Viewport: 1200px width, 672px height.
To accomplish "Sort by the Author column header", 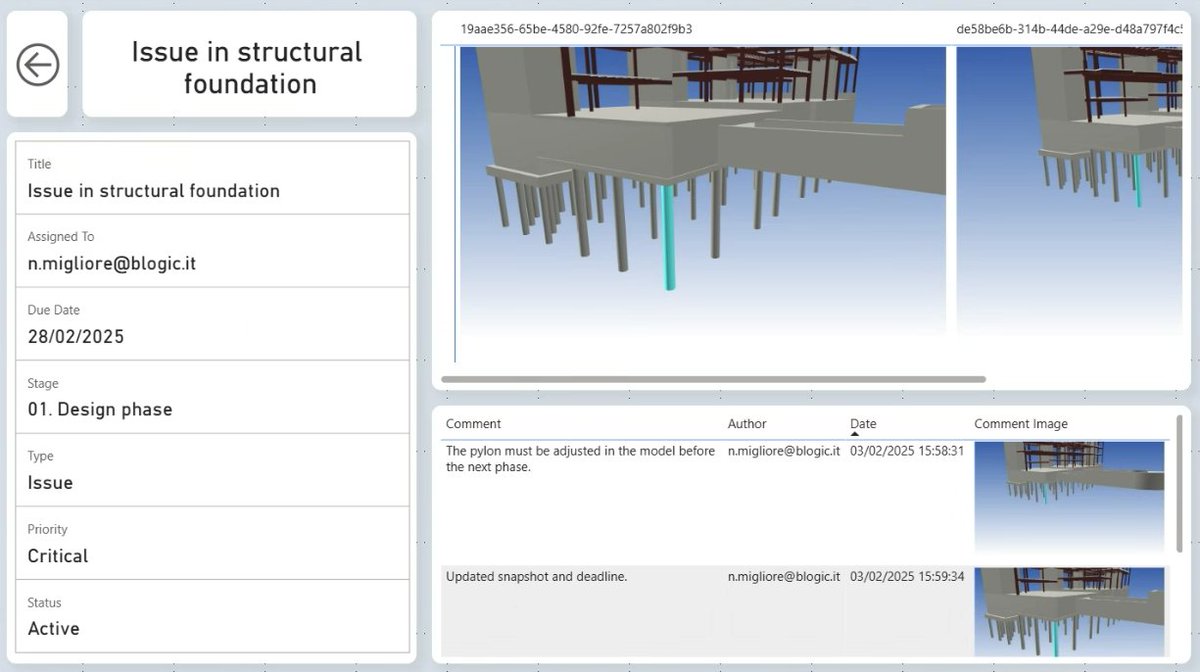I will [747, 424].
